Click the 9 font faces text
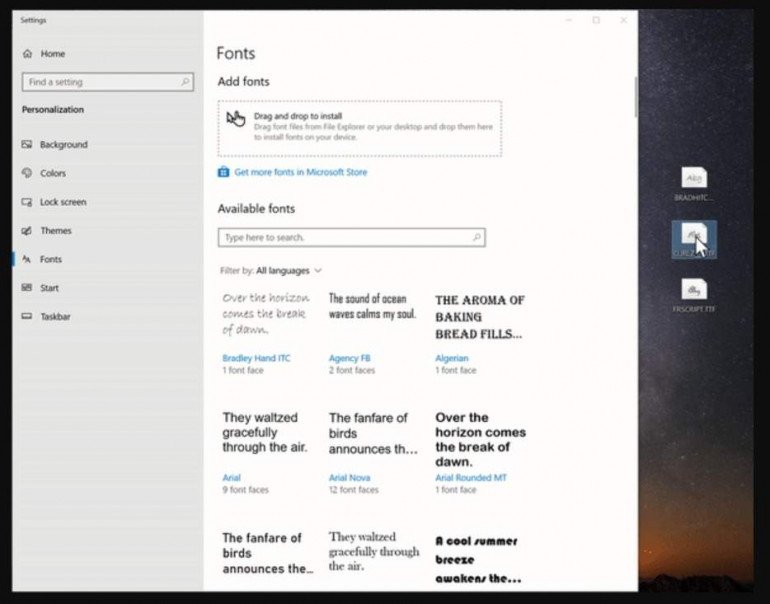Image resolution: width=770 pixels, height=604 pixels. pyautogui.click(x=246, y=490)
